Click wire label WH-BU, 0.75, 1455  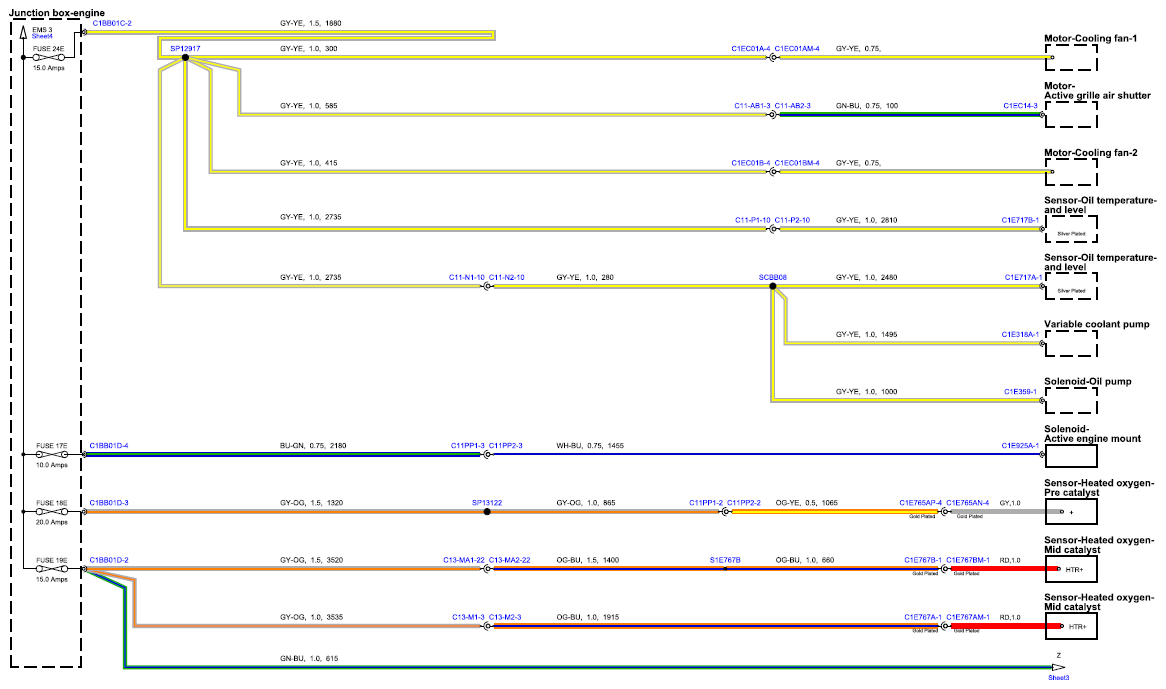tap(590, 446)
